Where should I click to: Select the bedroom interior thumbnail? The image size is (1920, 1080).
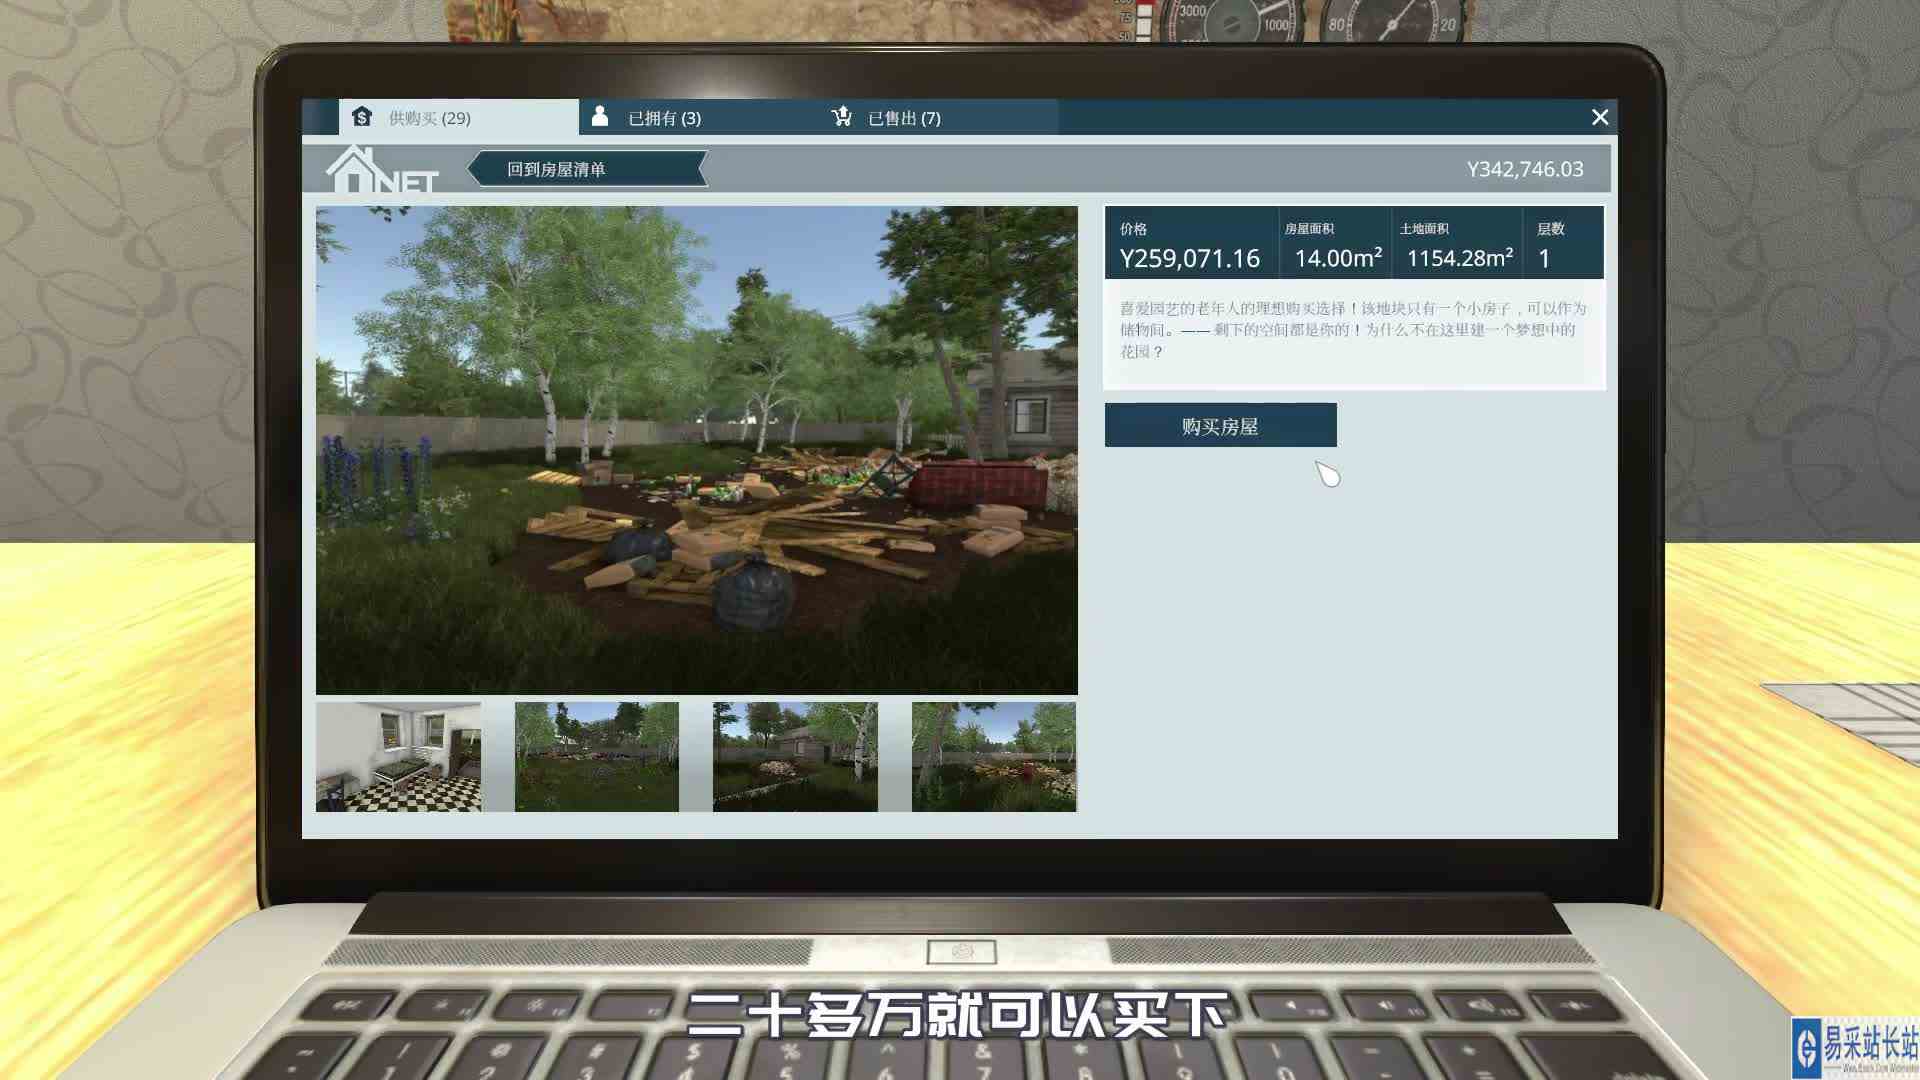[398, 756]
